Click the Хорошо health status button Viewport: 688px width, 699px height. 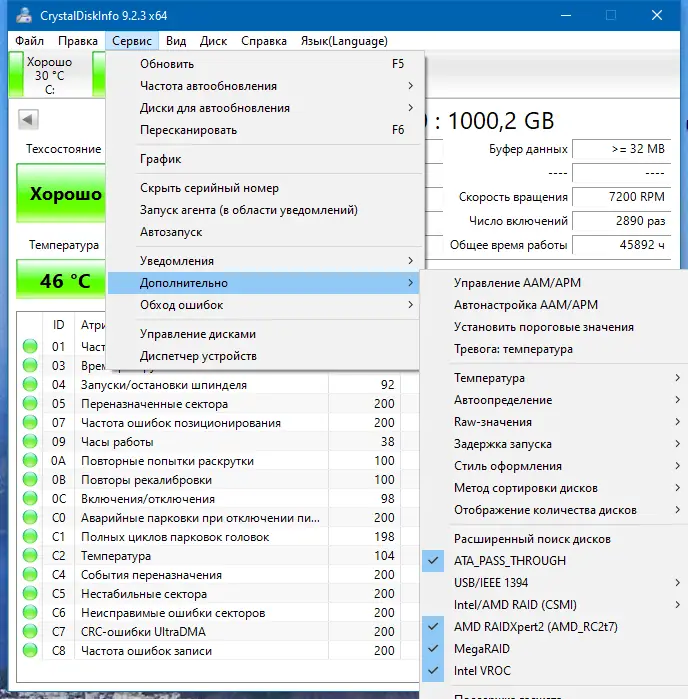coord(62,193)
